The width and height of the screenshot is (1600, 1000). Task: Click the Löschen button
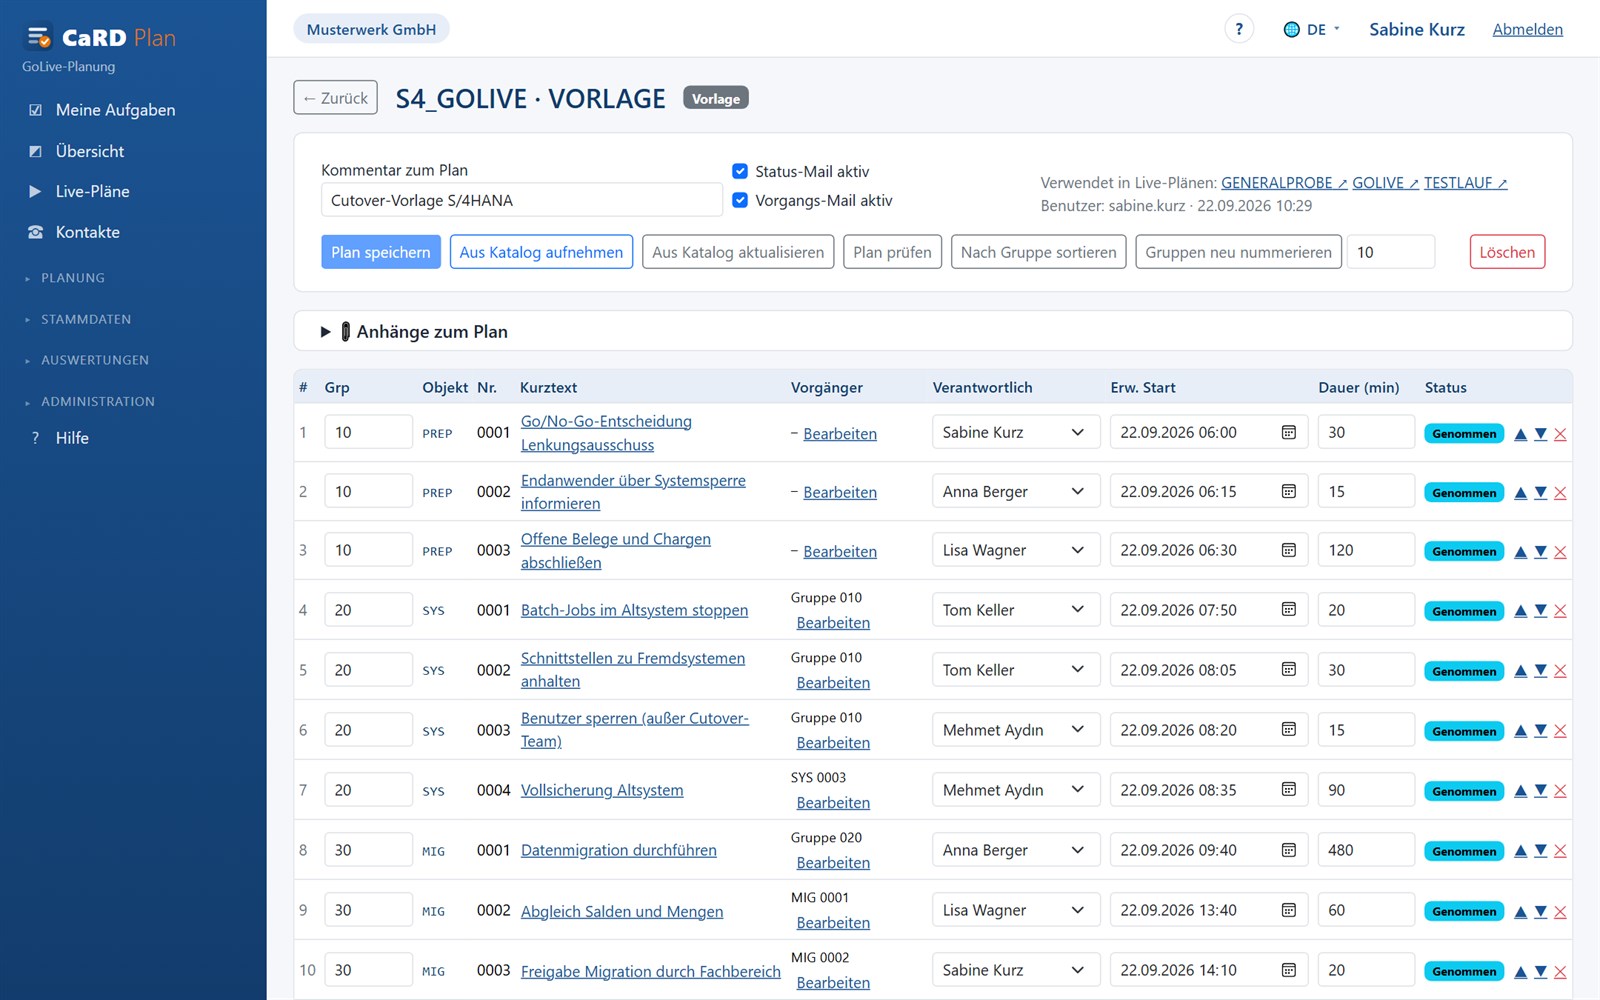(1507, 252)
